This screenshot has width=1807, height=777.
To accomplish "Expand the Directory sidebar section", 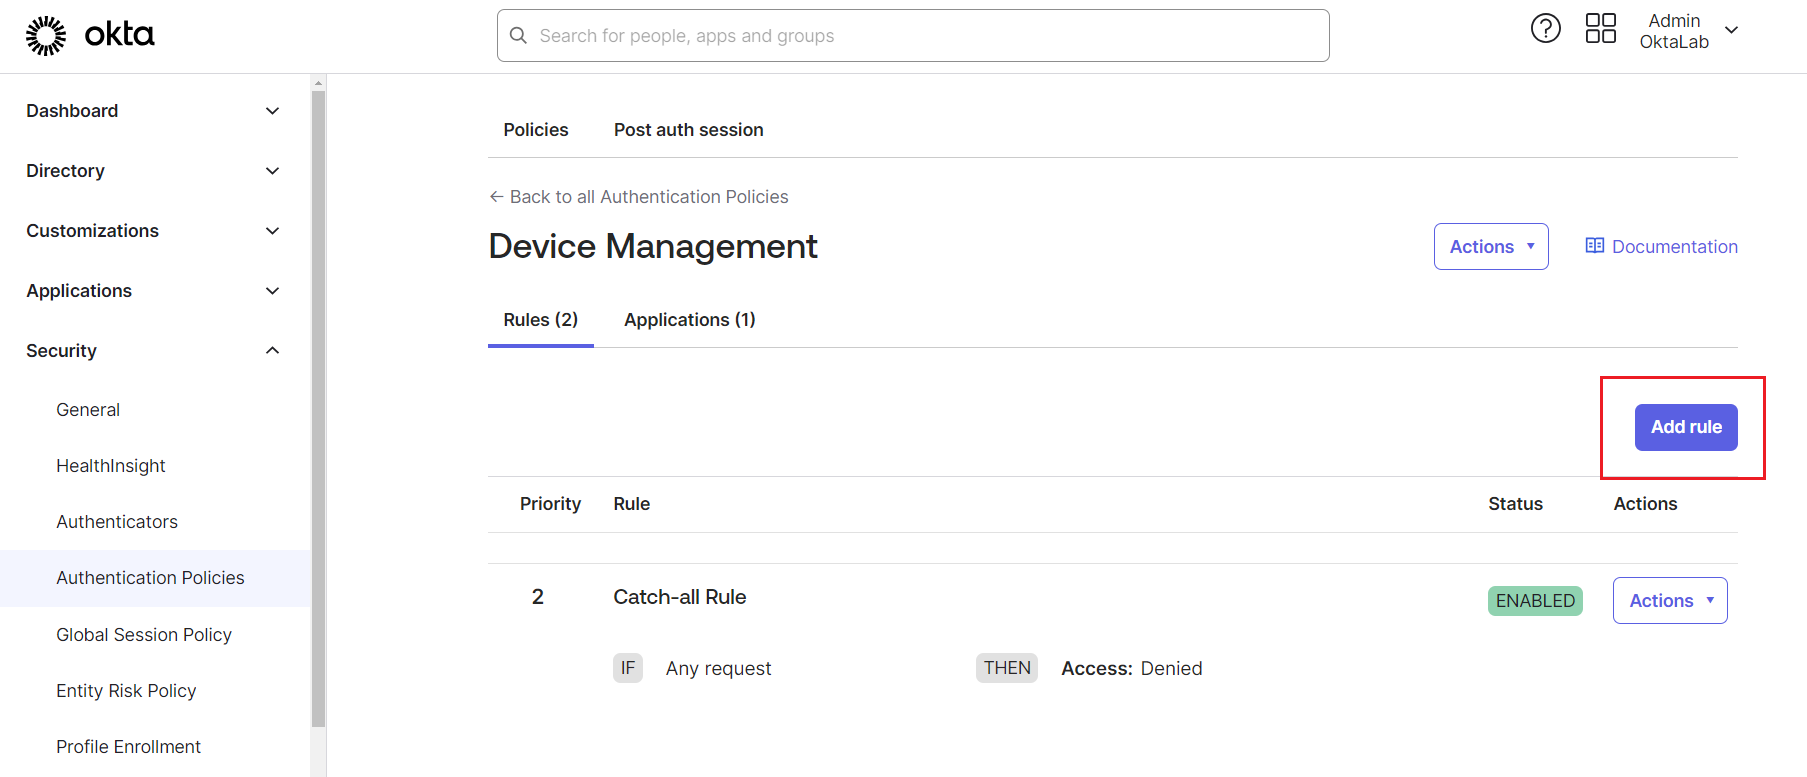I will tap(272, 171).
